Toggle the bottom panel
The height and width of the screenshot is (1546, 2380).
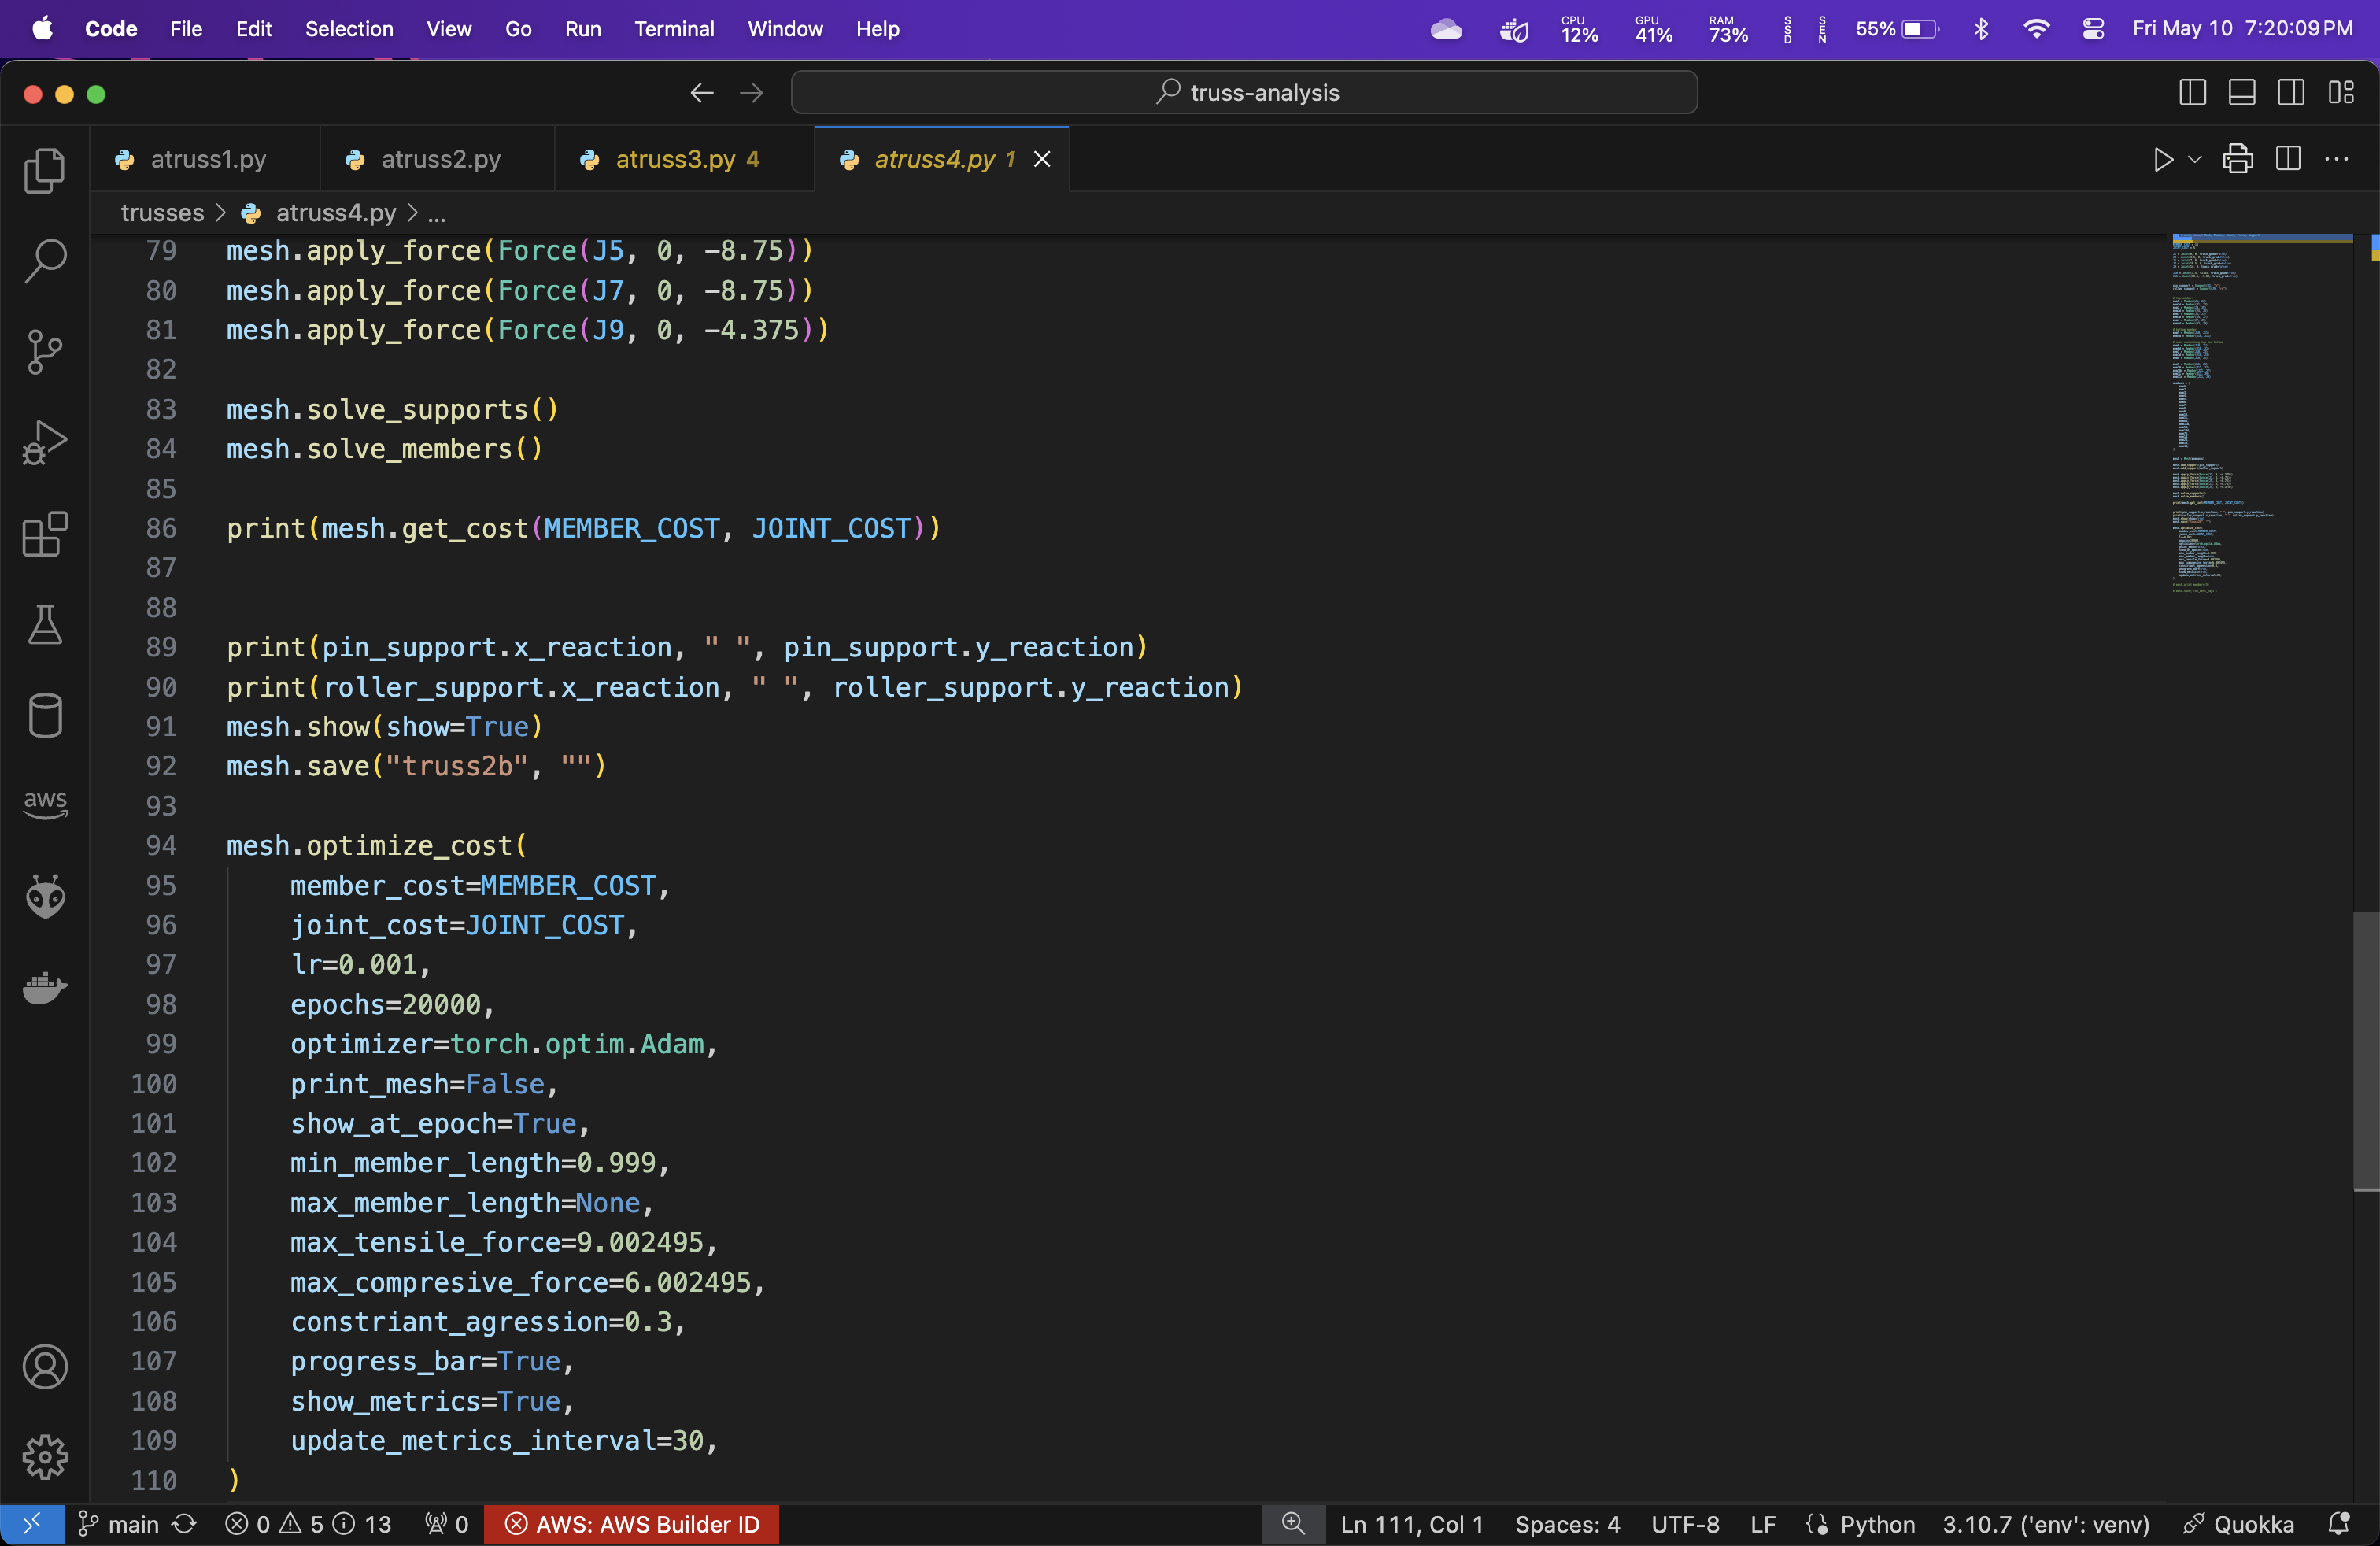point(2242,93)
